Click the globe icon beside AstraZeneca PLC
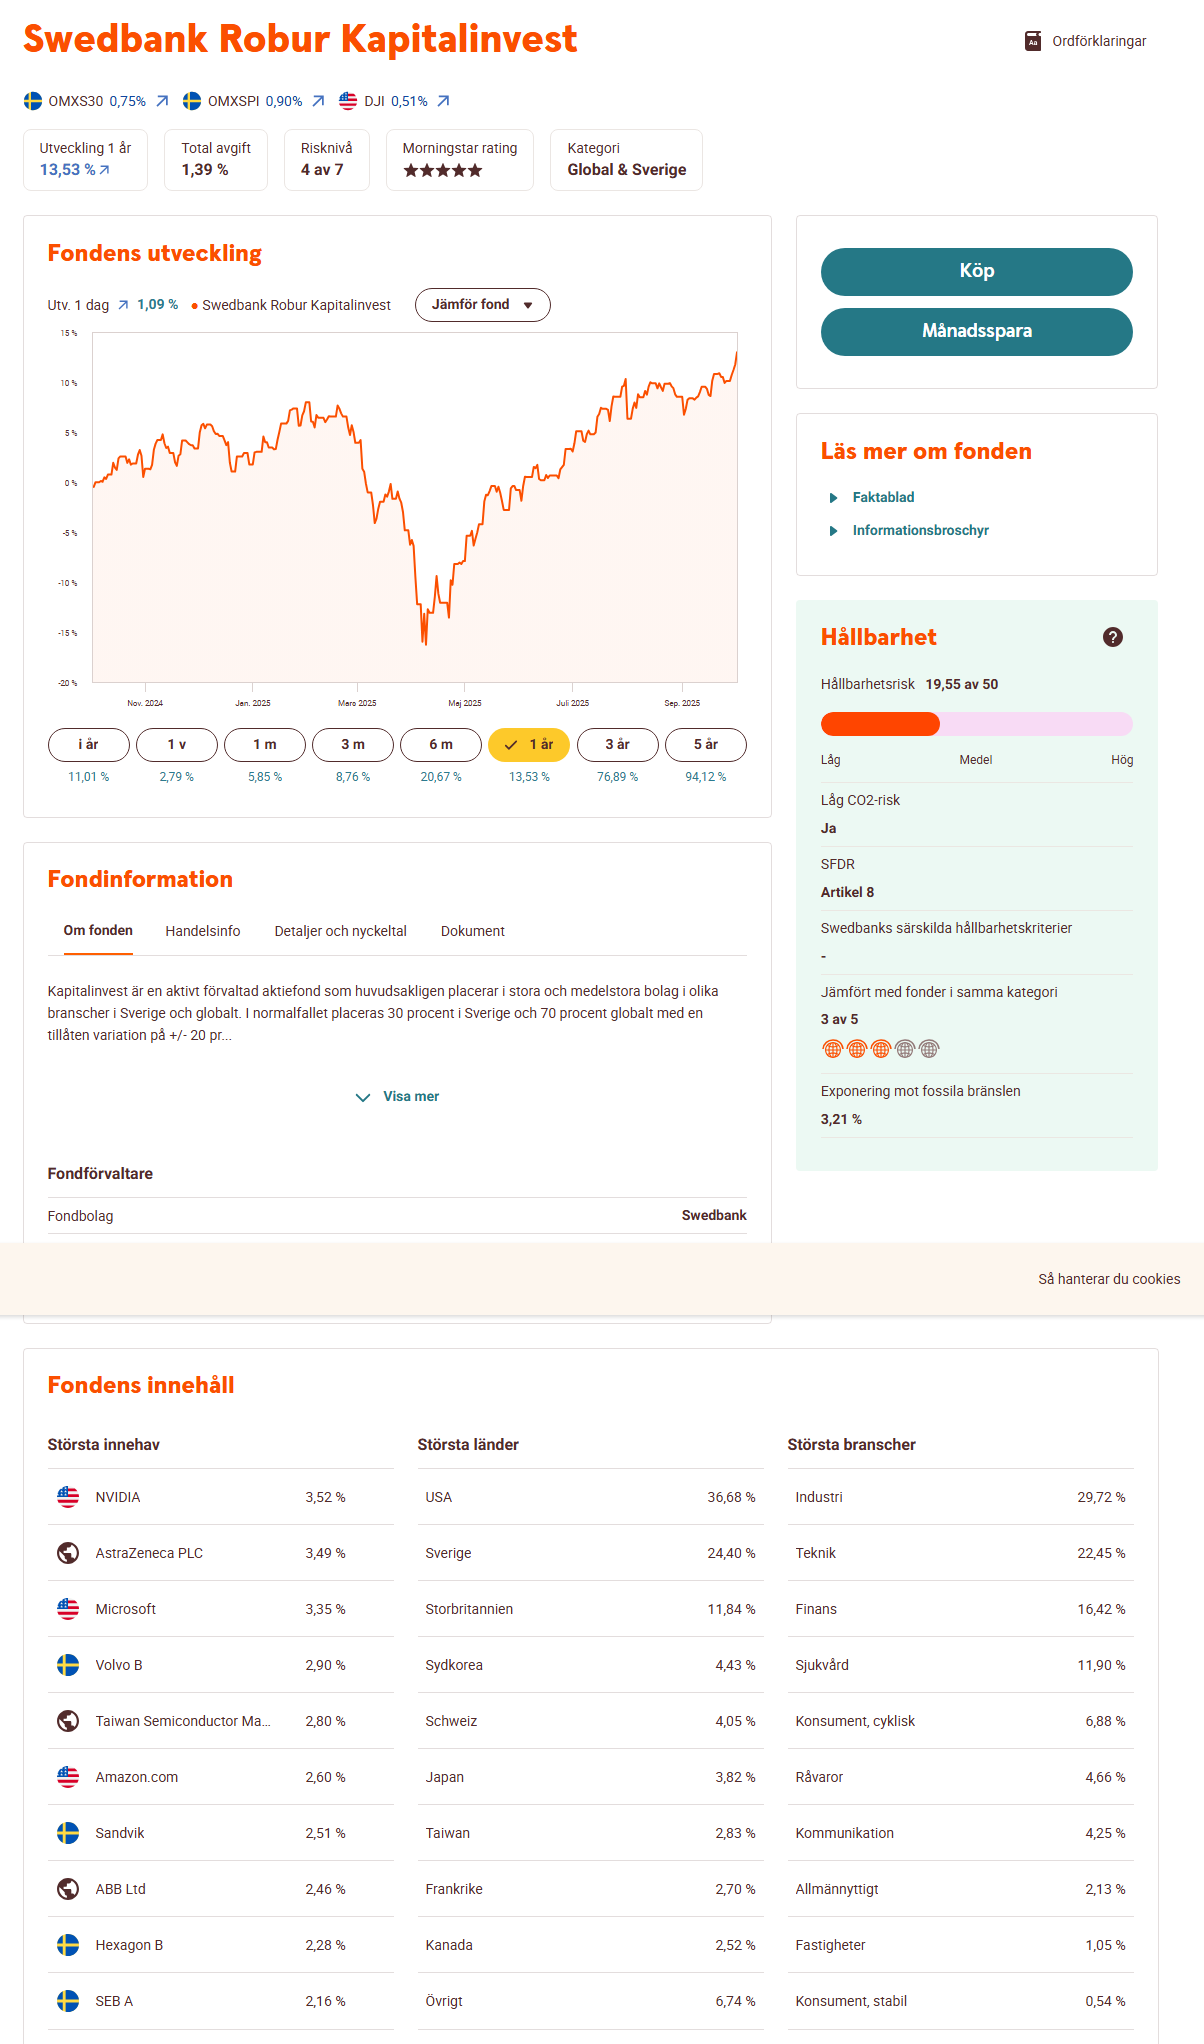Screen dimensions: 1204x2044 [x=68, y=1553]
